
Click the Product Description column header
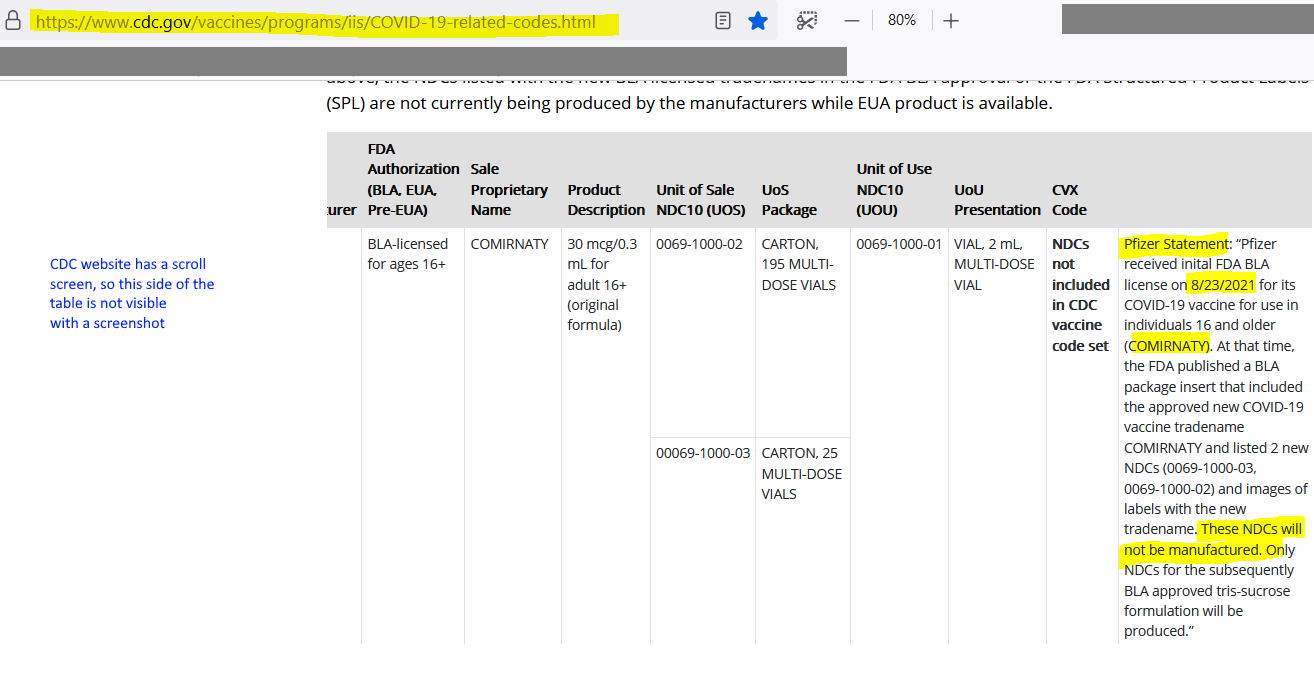606,199
